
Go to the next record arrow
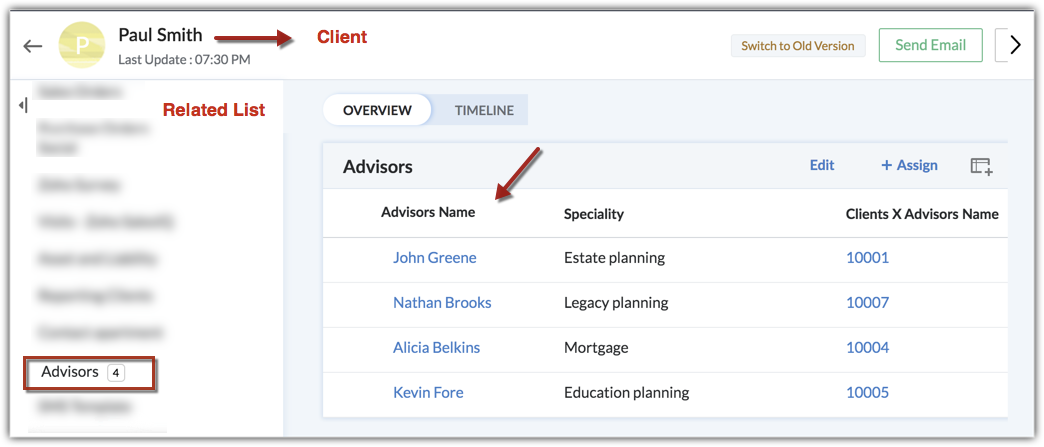pyautogui.click(x=1015, y=45)
